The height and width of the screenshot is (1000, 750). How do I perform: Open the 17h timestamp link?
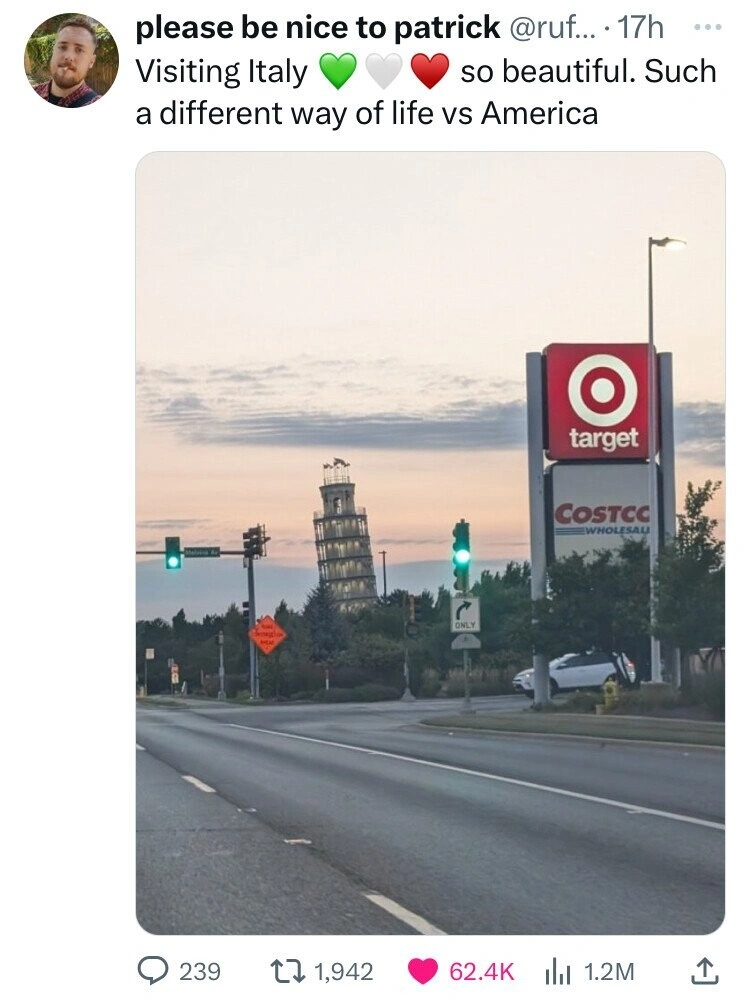(x=641, y=28)
